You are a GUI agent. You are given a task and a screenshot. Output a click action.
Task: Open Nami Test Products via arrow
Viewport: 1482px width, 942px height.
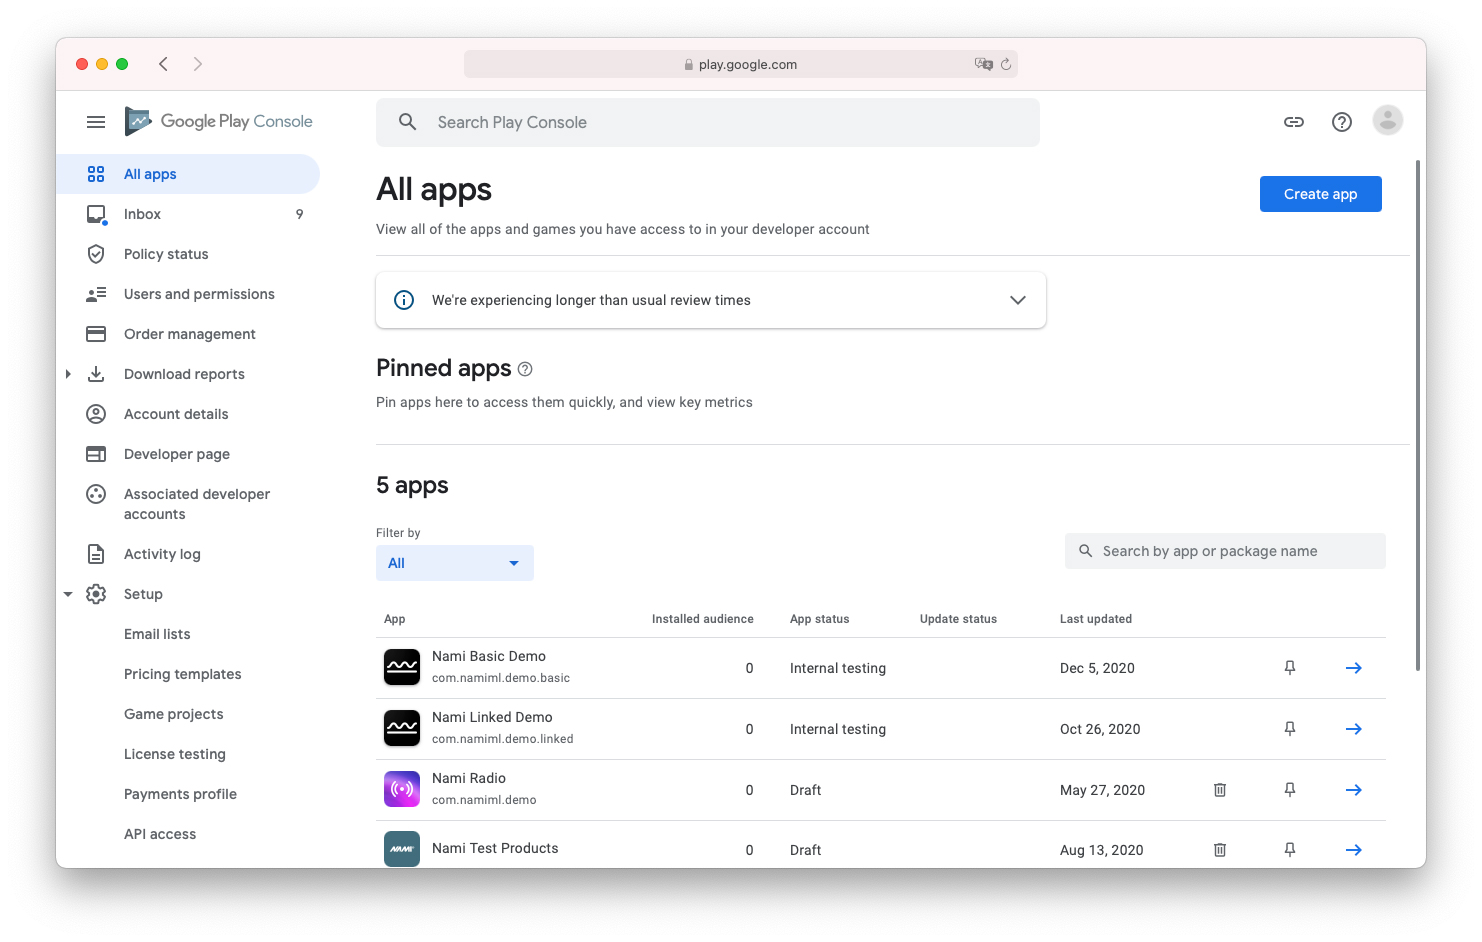(1354, 850)
